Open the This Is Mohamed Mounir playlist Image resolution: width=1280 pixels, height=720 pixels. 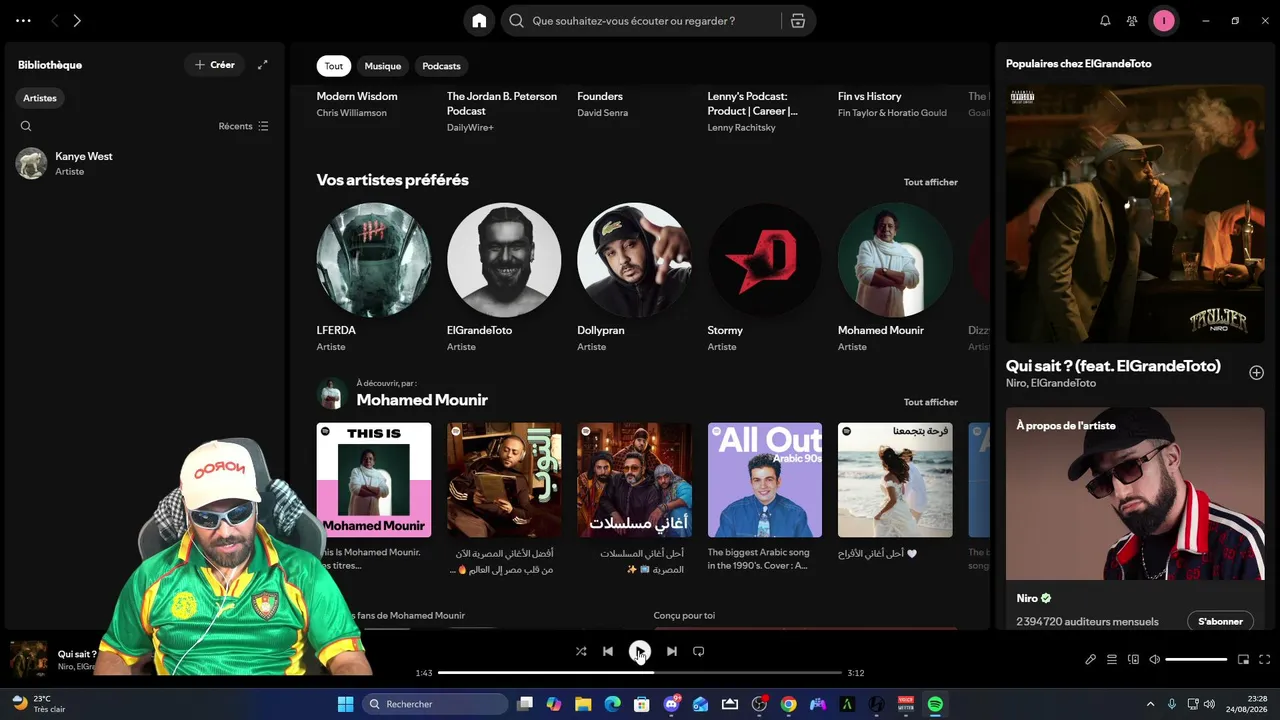374,480
